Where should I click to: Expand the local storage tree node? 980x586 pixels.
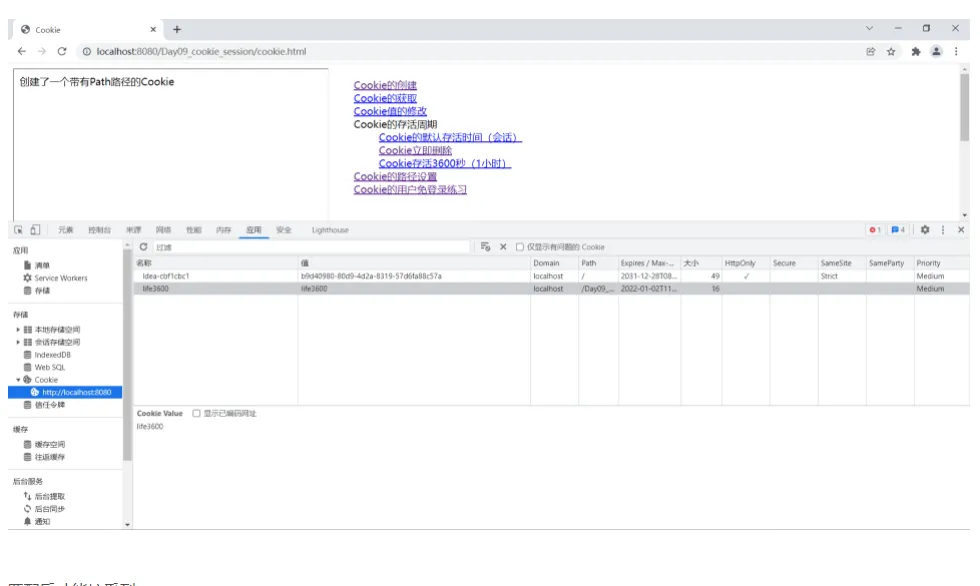[18, 329]
